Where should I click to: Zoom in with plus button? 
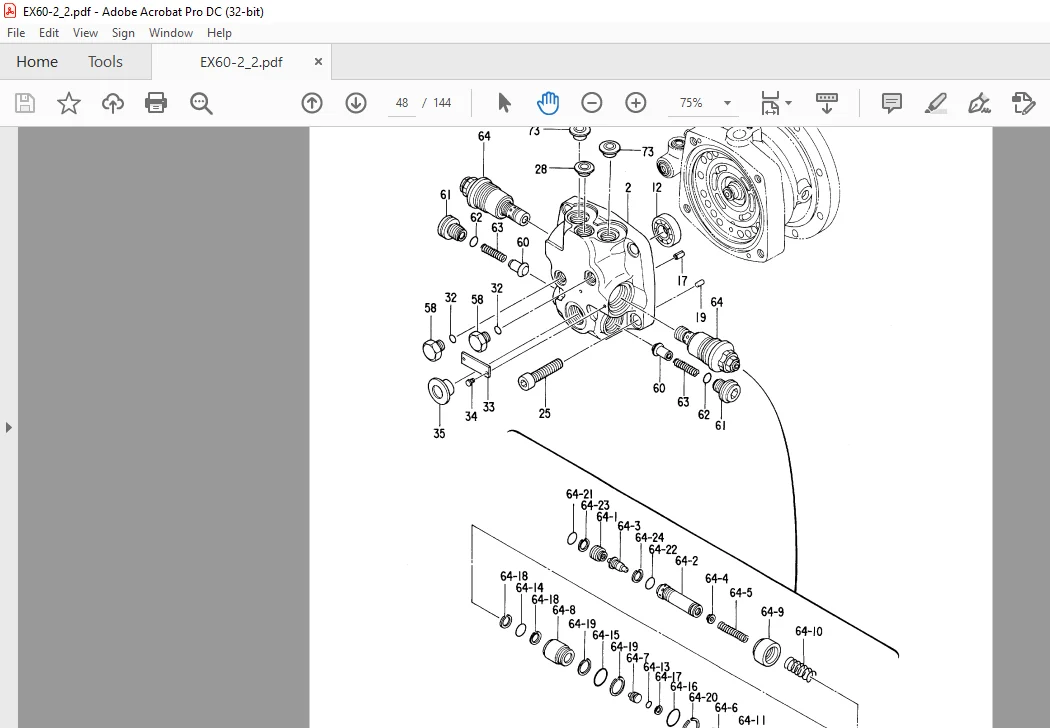[635, 103]
